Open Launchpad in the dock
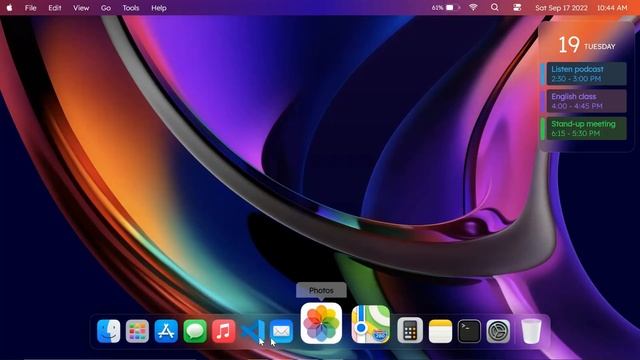The width and height of the screenshot is (640, 360). click(x=137, y=331)
